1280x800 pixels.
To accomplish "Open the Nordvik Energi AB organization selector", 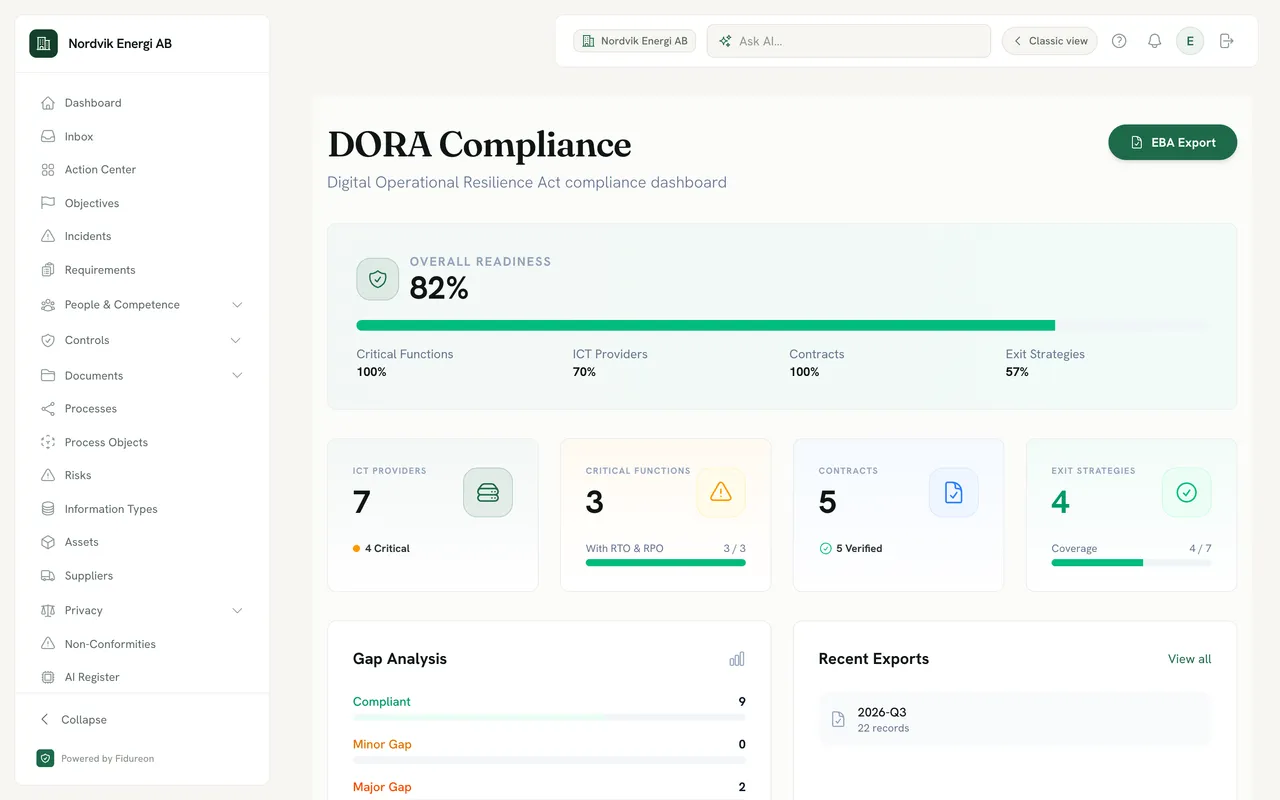I will (634, 41).
